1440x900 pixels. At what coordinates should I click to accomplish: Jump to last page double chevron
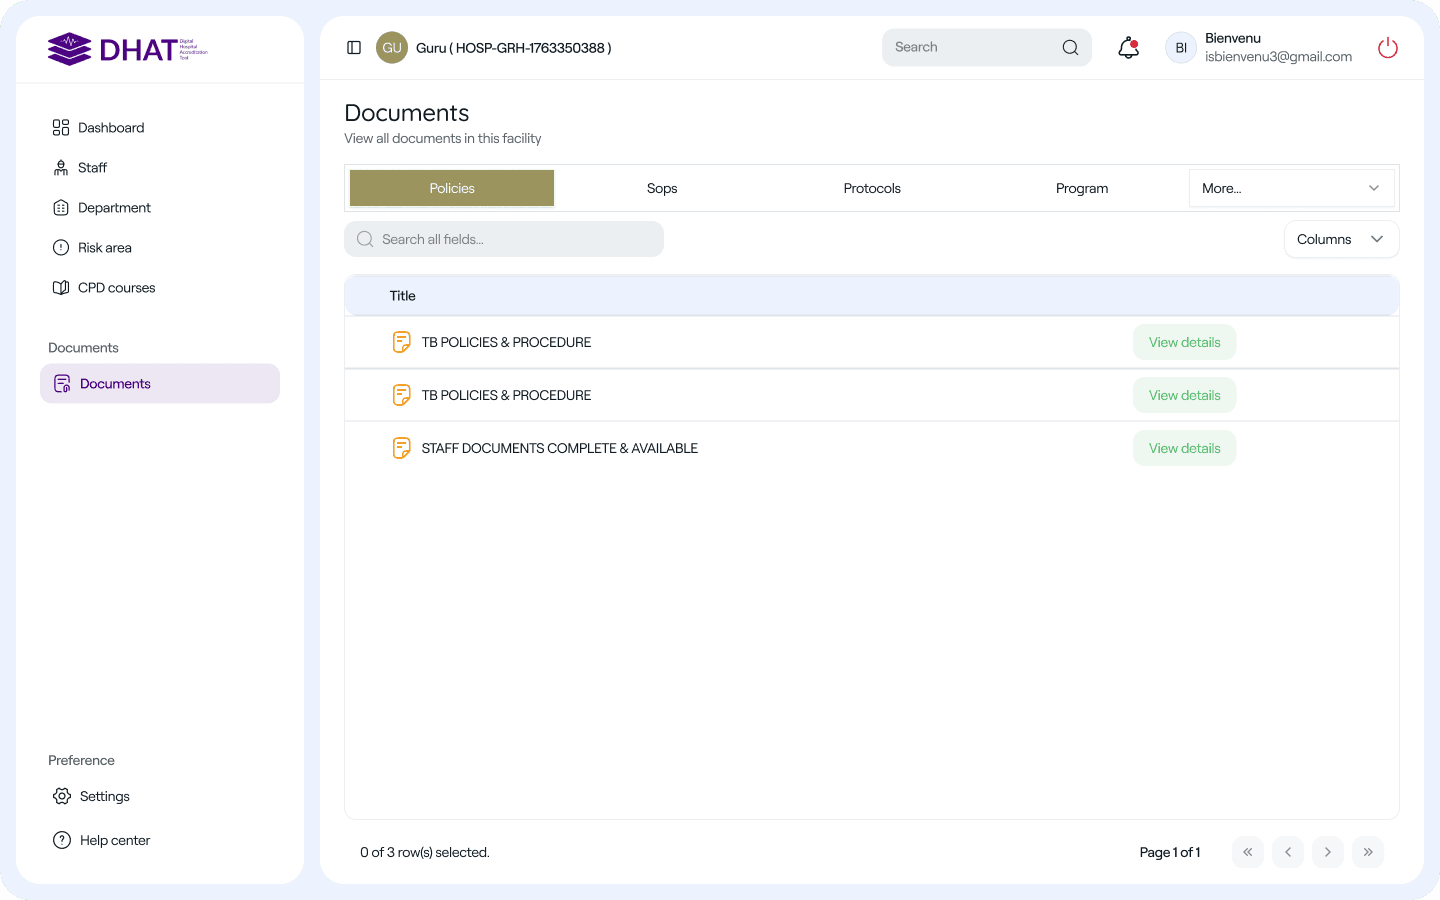point(1367,852)
